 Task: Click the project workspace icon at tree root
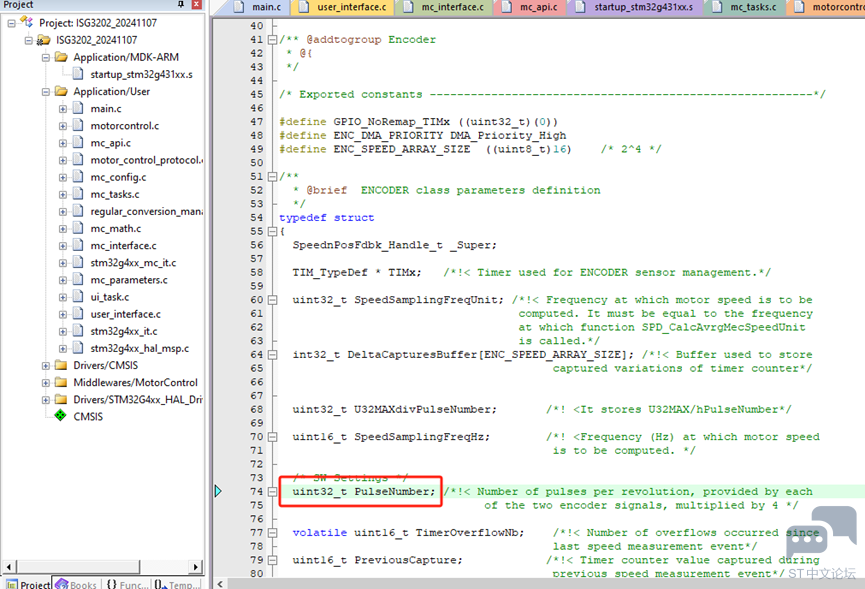(26, 22)
